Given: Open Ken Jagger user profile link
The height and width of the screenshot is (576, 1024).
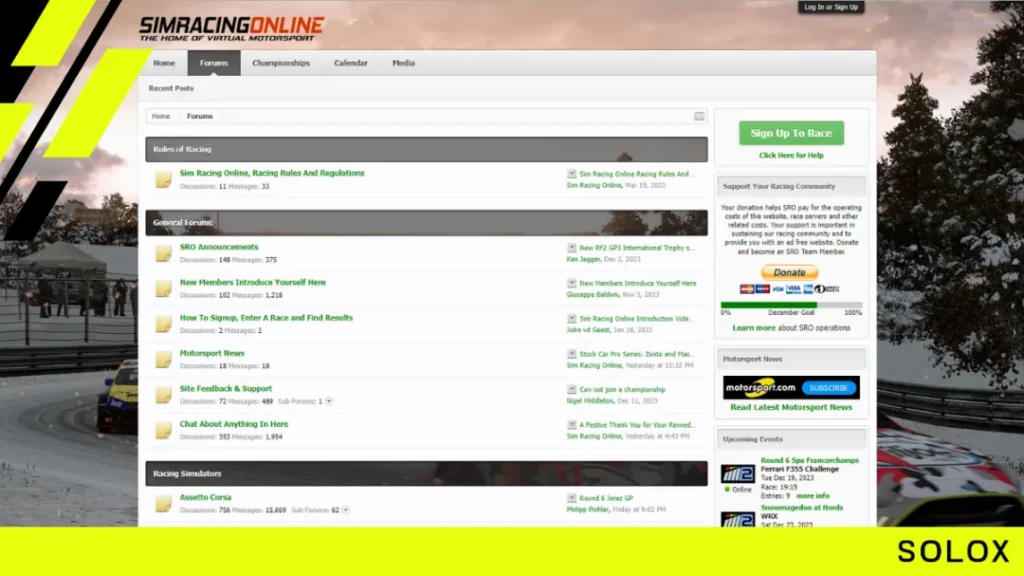Looking at the screenshot, I should 583,259.
